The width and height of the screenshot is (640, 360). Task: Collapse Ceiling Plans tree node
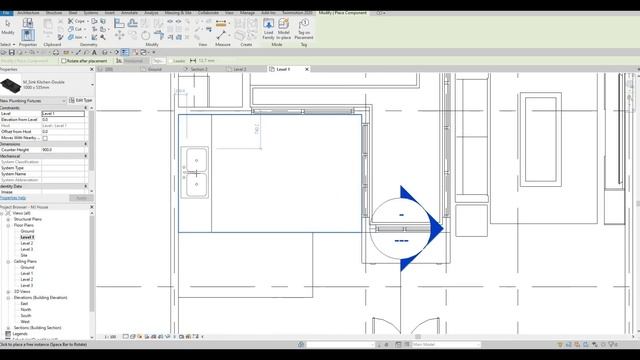8,261
